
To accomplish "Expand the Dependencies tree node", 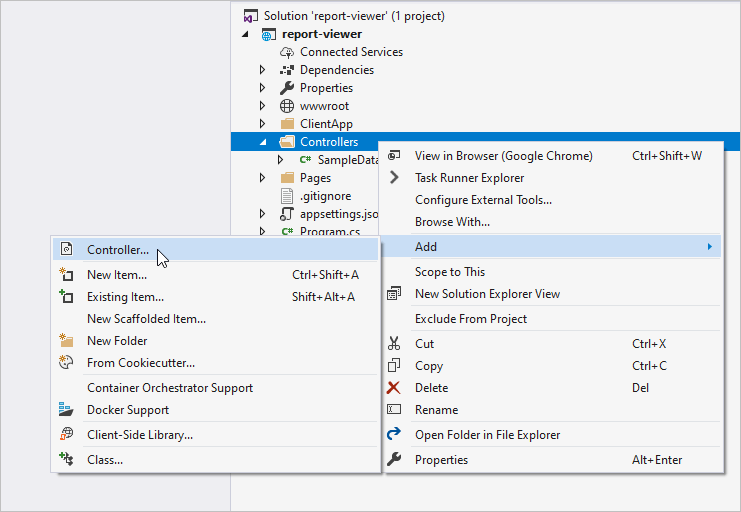I will 263,70.
